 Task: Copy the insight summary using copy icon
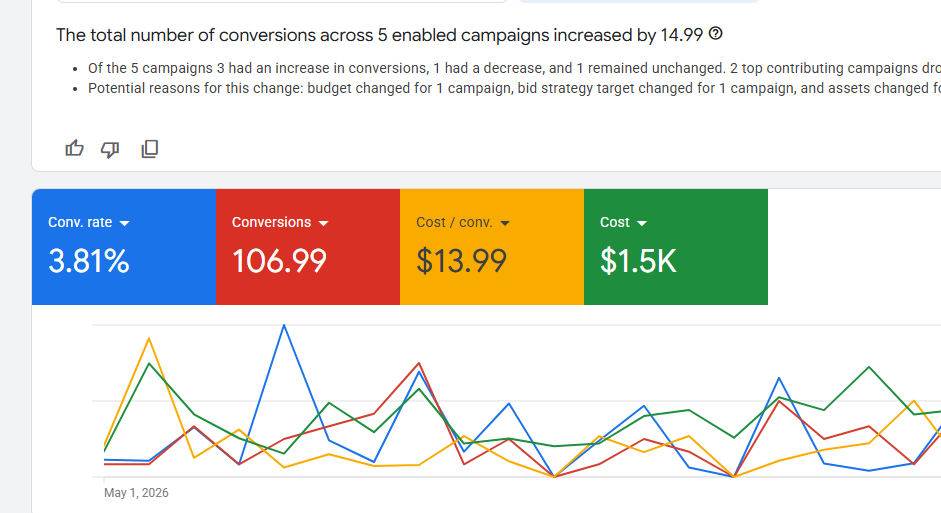click(x=149, y=149)
